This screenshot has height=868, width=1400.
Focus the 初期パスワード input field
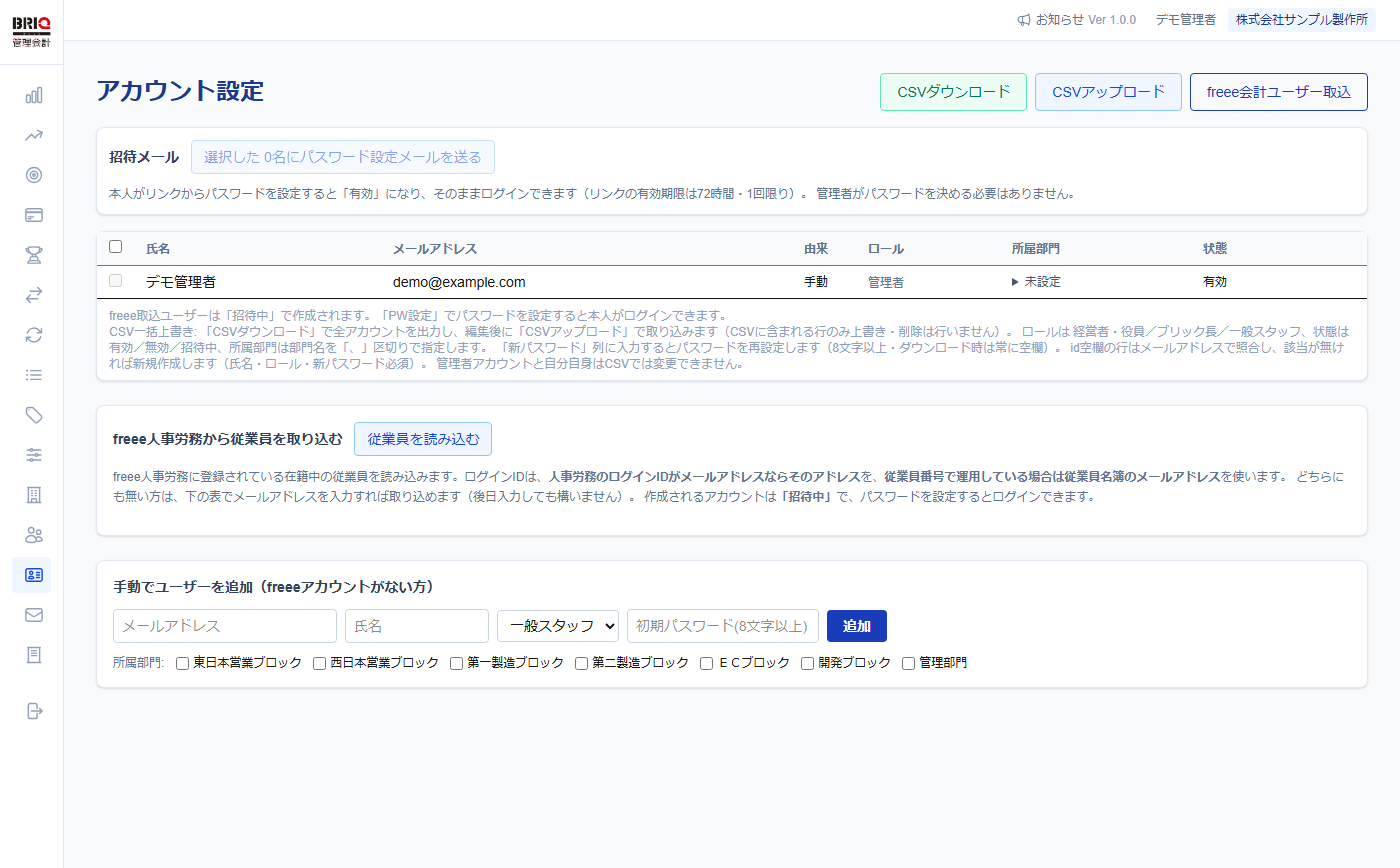point(723,626)
